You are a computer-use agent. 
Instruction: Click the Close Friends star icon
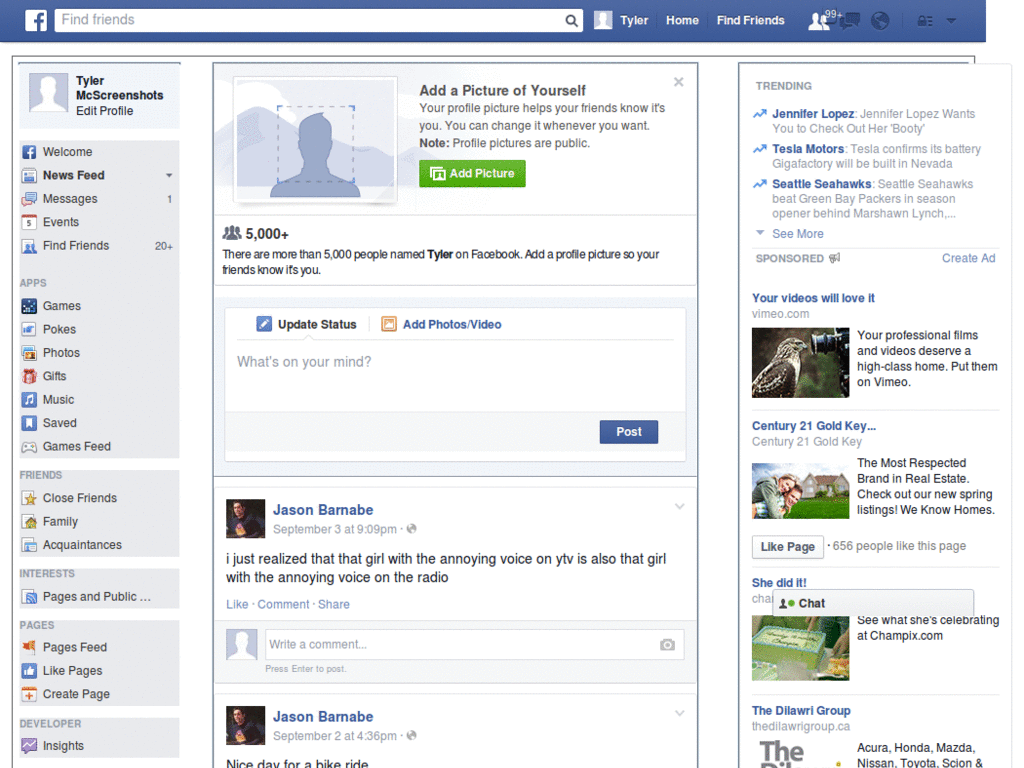tap(29, 498)
